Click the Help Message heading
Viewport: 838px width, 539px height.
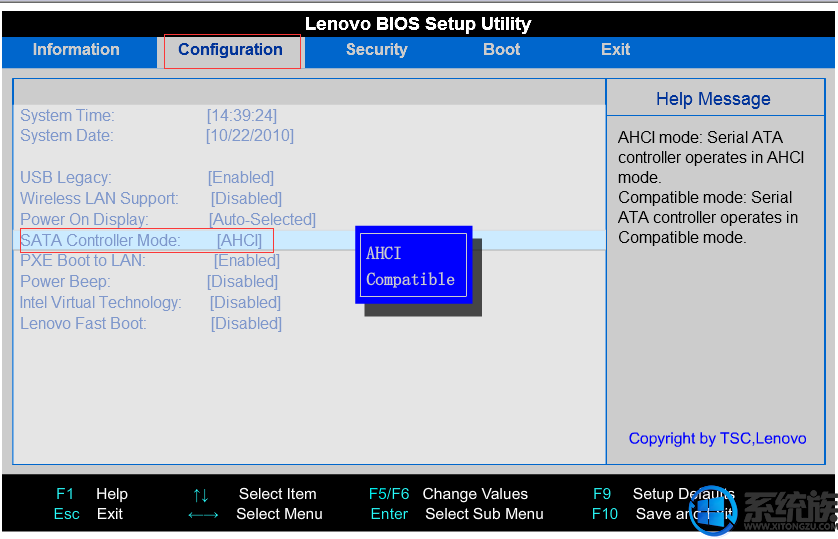click(x=713, y=99)
